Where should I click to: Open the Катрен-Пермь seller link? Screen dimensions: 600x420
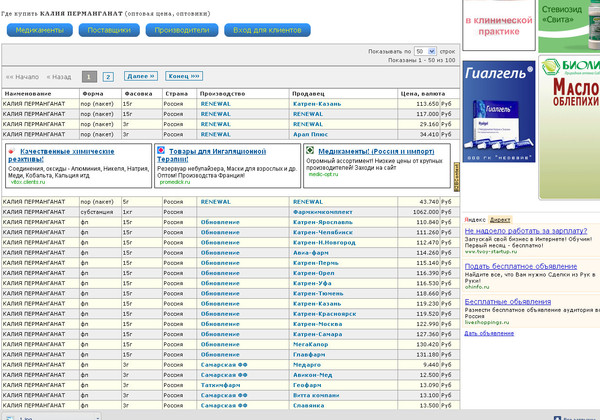[x=316, y=263]
